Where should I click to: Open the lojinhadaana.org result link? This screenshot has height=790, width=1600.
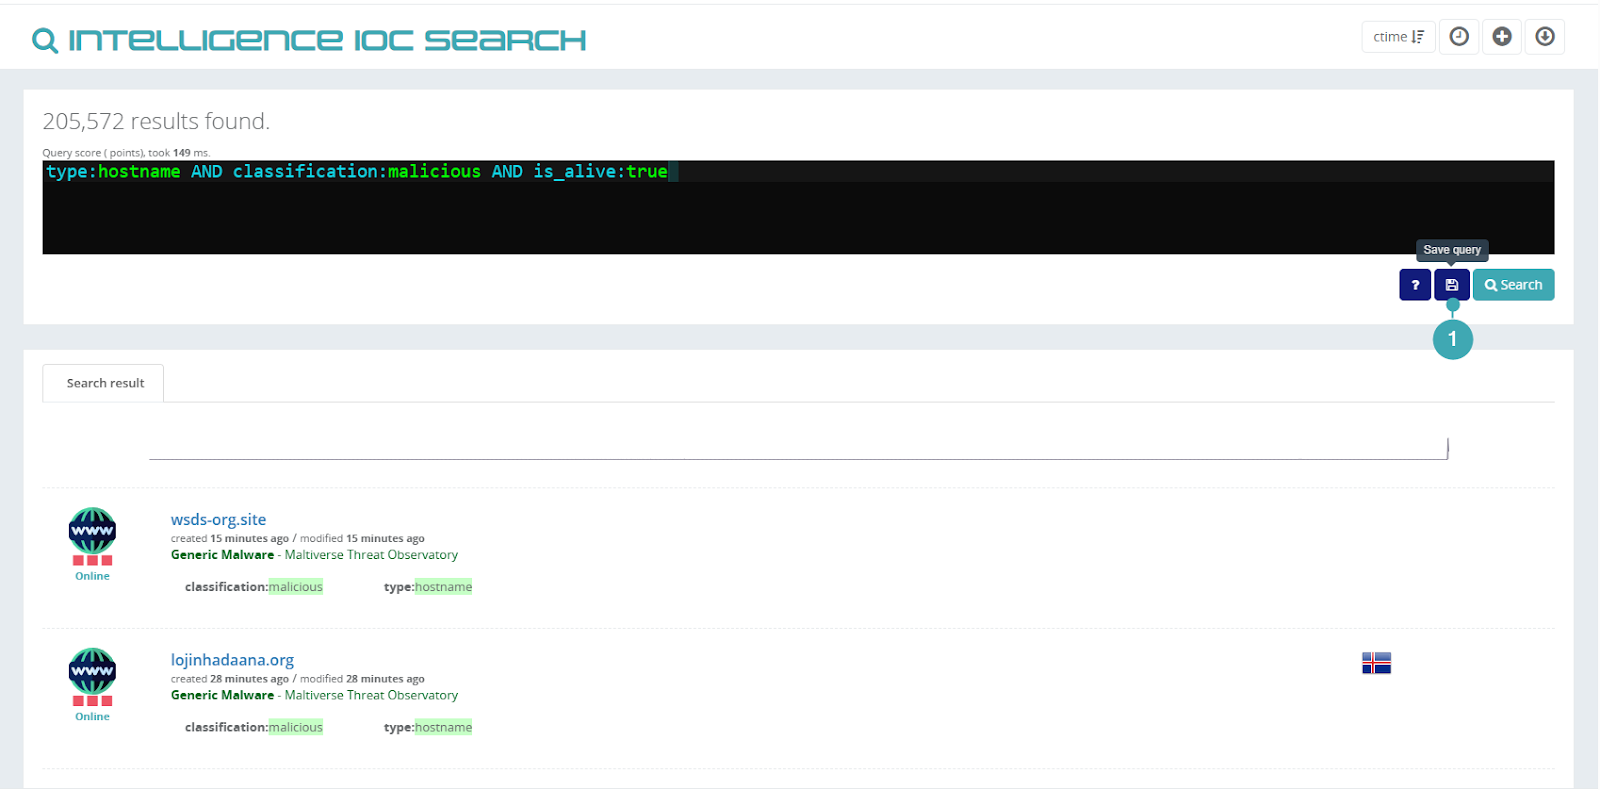[232, 660]
